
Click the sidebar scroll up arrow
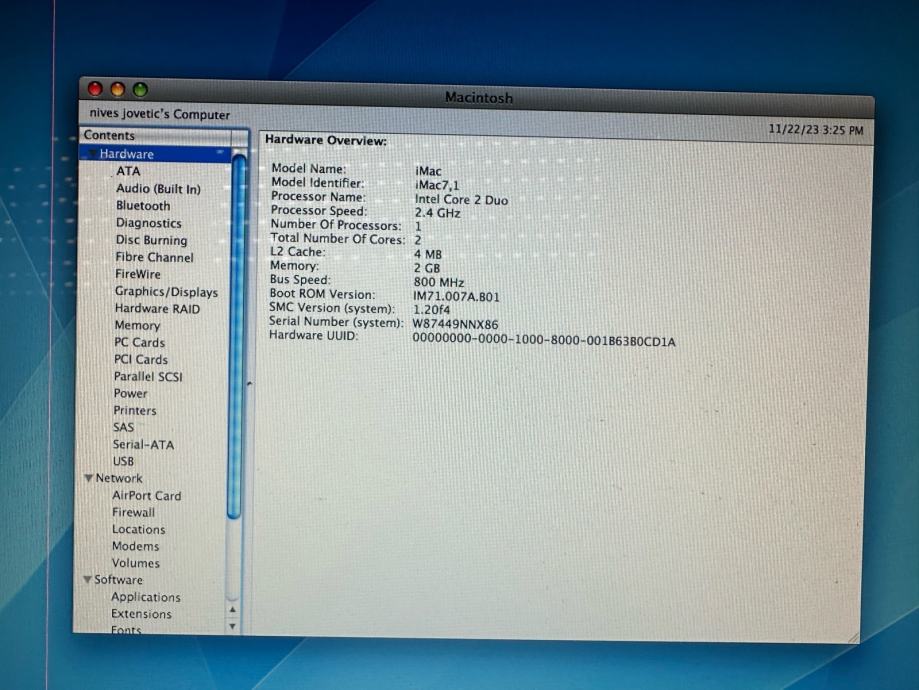tap(233, 610)
